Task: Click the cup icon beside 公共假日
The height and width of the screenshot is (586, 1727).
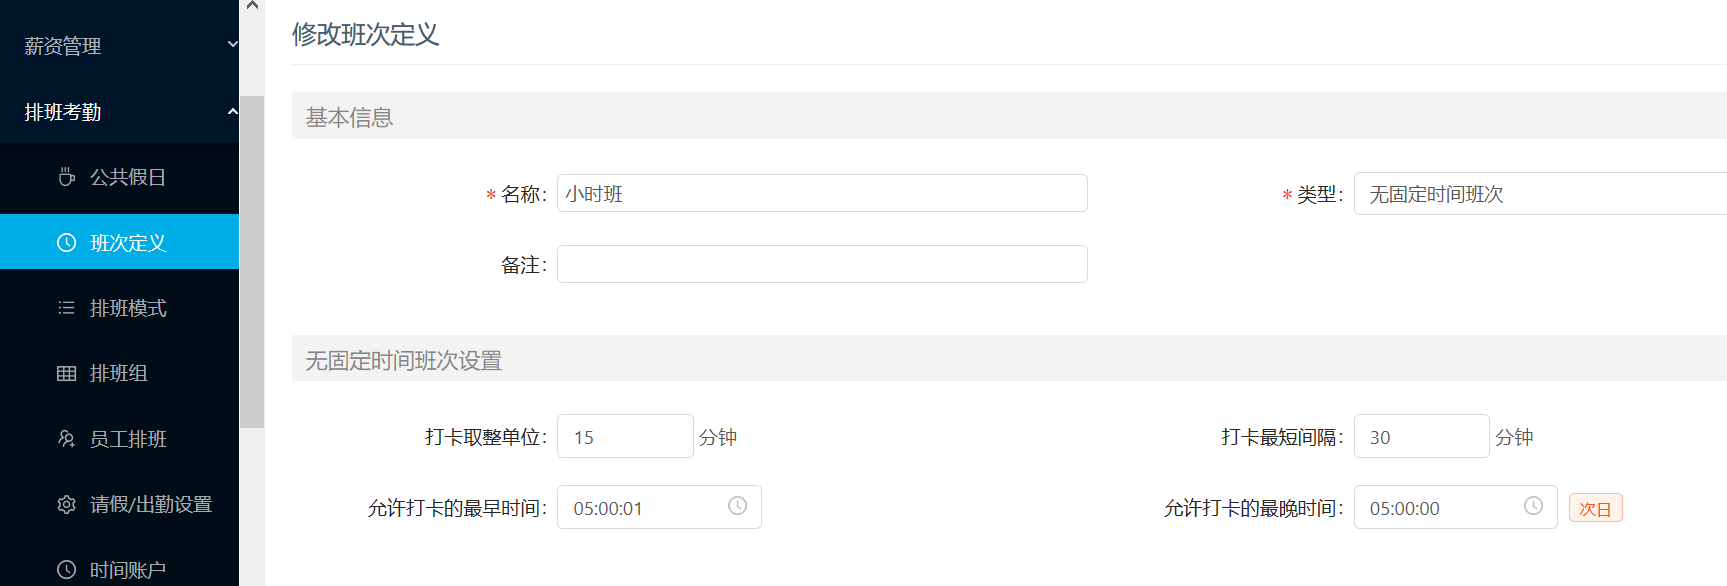Action: pos(66,177)
